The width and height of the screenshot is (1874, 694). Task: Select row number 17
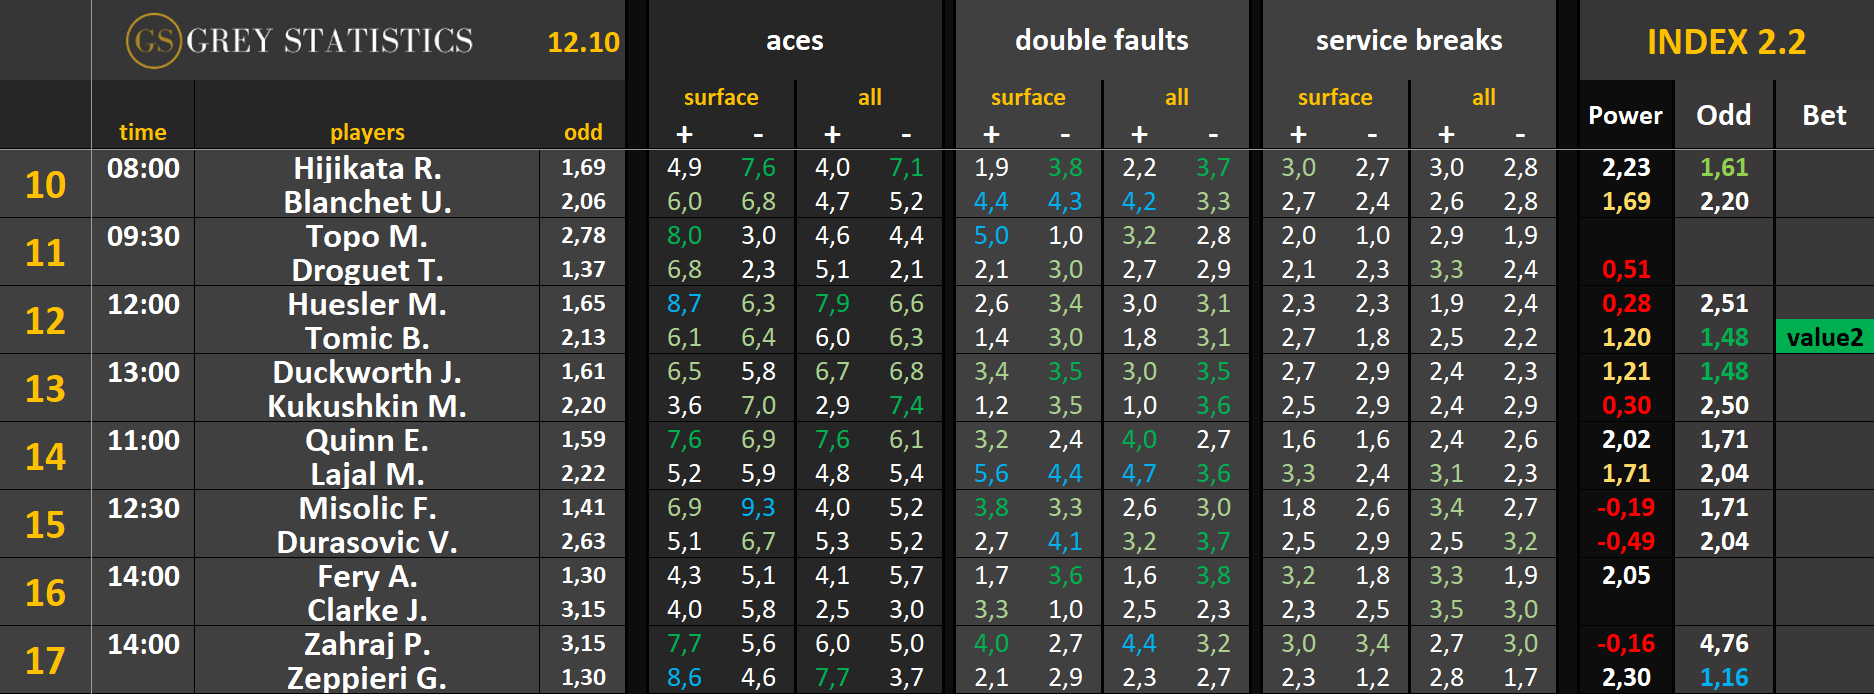(46, 661)
